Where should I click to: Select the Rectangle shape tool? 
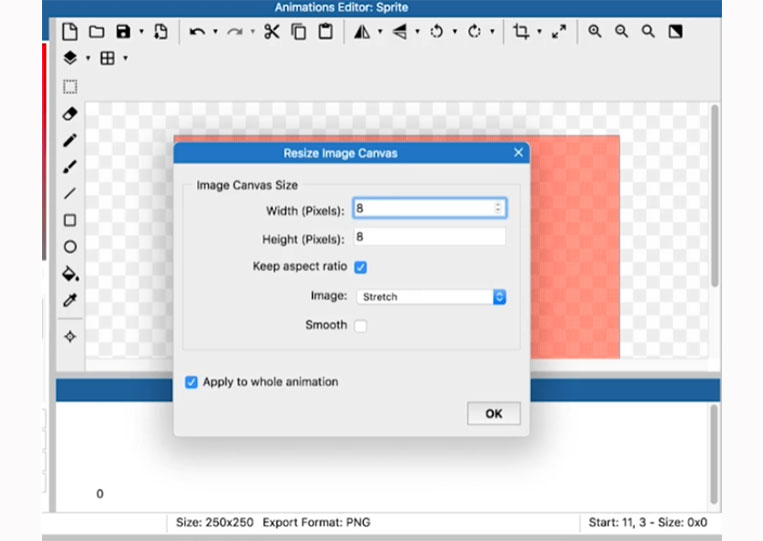(x=70, y=220)
